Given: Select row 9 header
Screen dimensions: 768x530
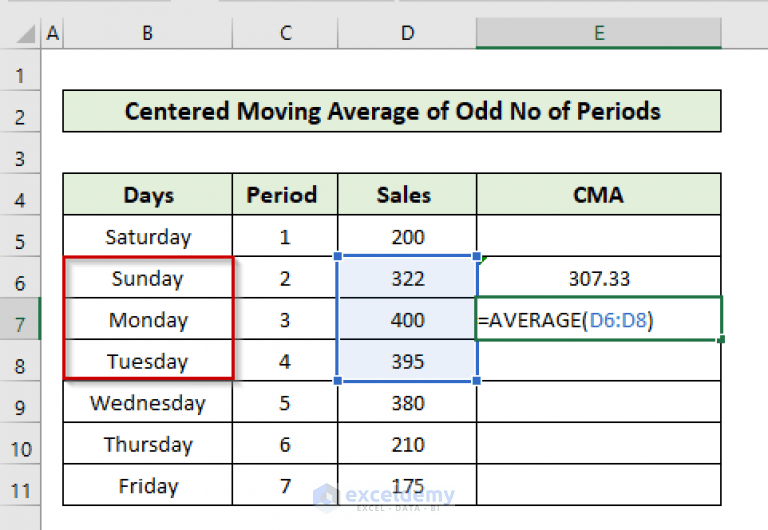Looking at the screenshot, I should click(x=20, y=402).
